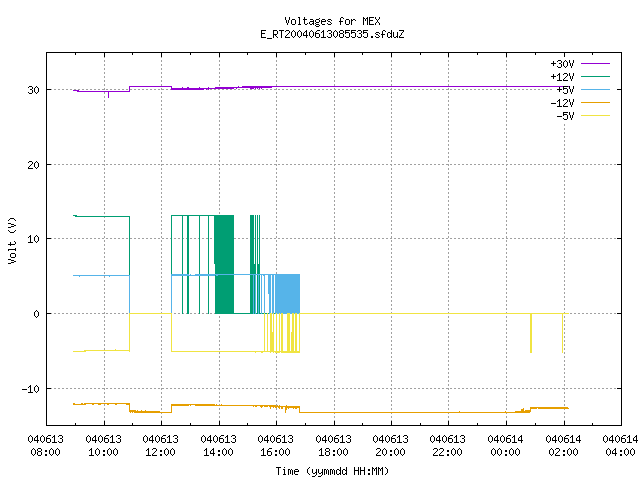Click x-axis tick label 040613 10:00
The height and width of the screenshot is (480, 640).
(103, 446)
